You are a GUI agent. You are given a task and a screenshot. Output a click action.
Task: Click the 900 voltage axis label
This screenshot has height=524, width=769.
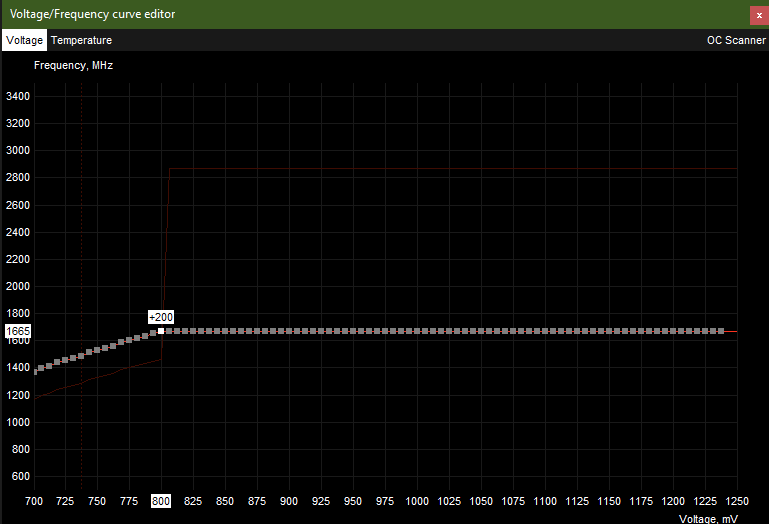click(x=289, y=501)
